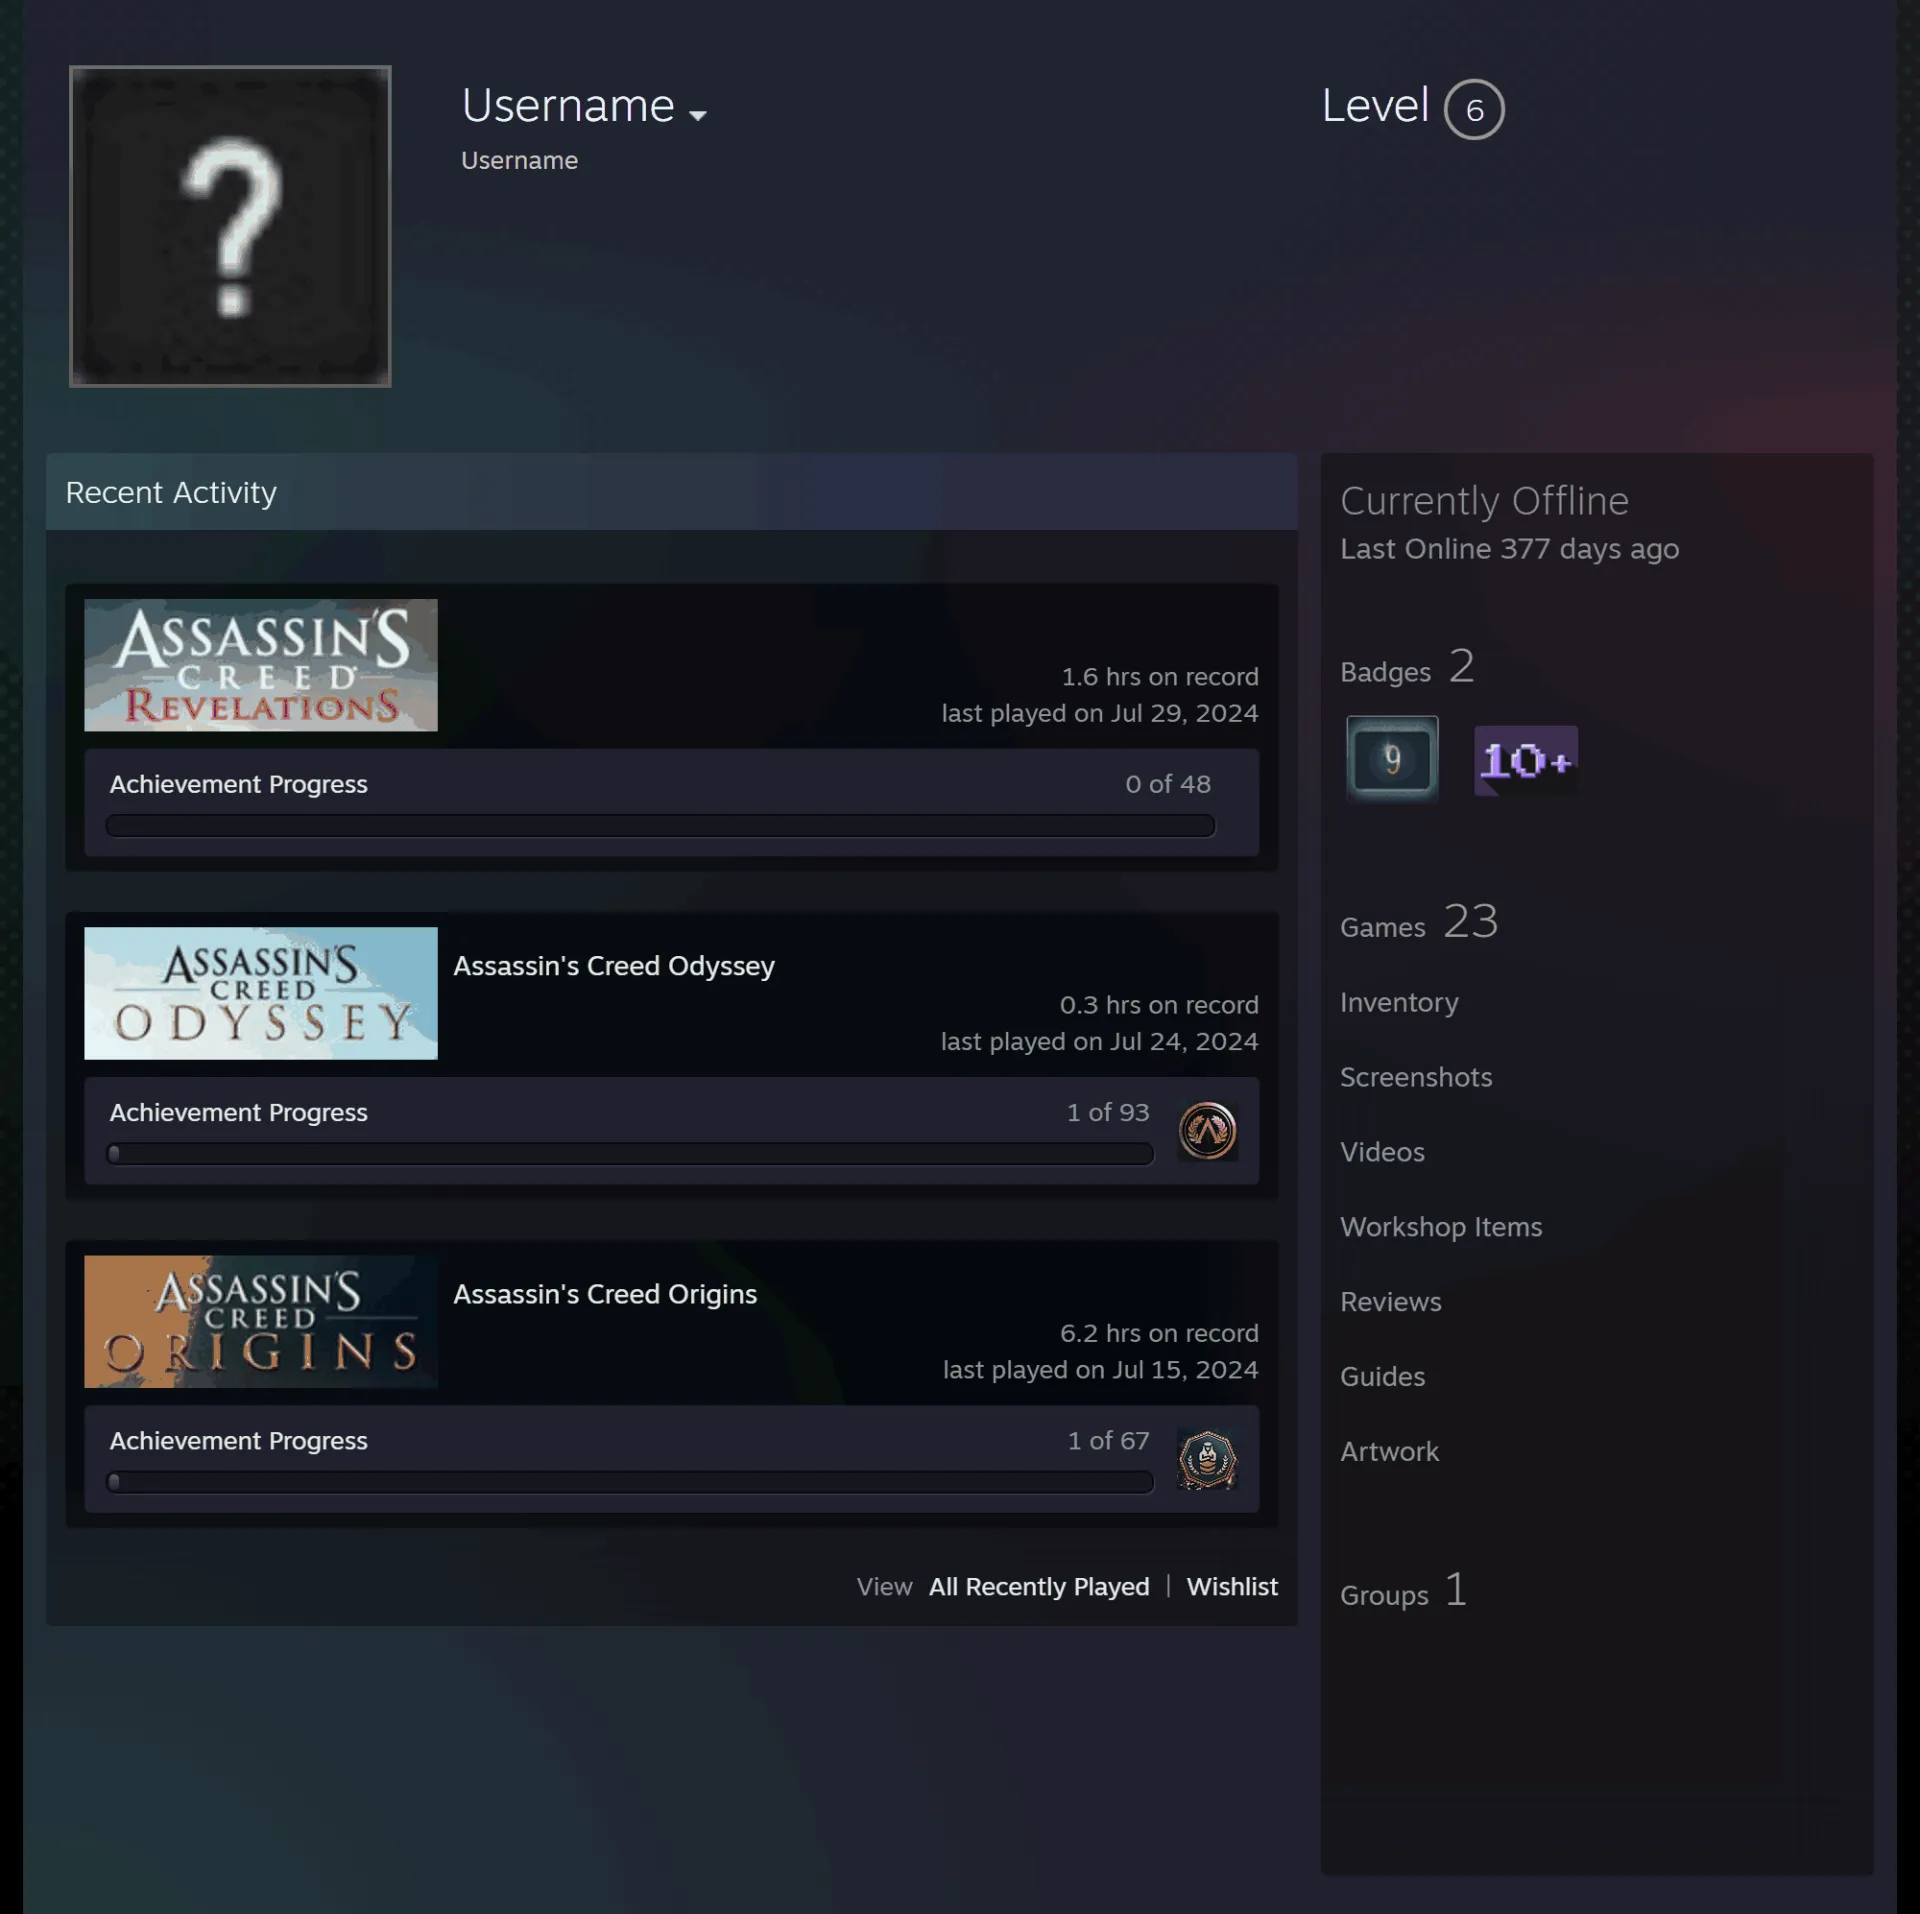Screen dimensions: 1920x1914
Task: Open the Games 23 list
Action: (1419, 922)
